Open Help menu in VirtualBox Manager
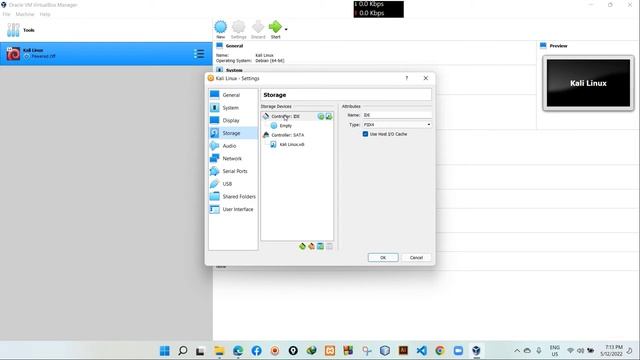 [45, 14]
